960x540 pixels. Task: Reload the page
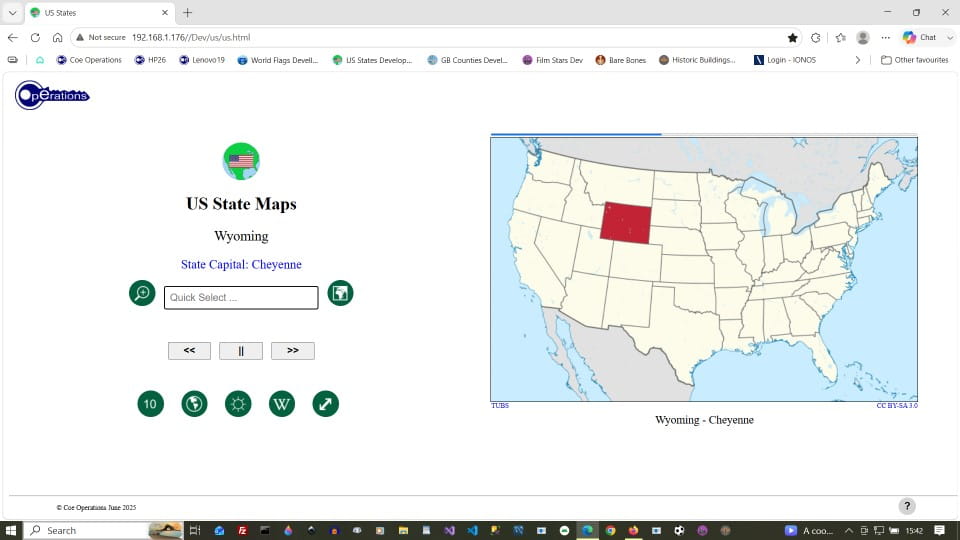(35, 37)
